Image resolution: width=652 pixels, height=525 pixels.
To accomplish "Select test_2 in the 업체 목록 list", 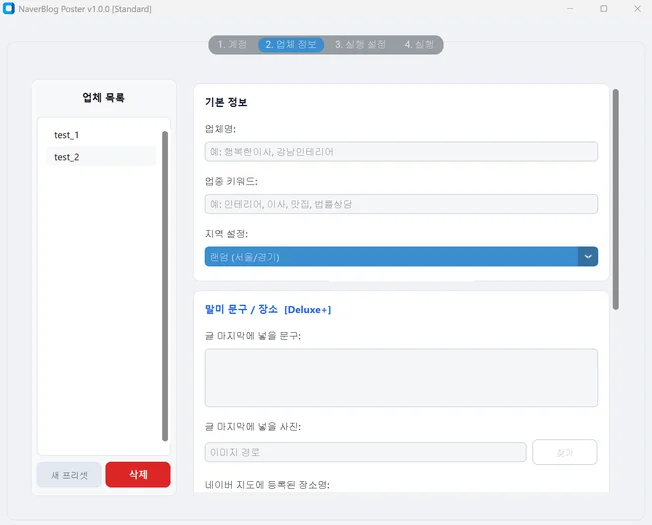I will point(101,157).
